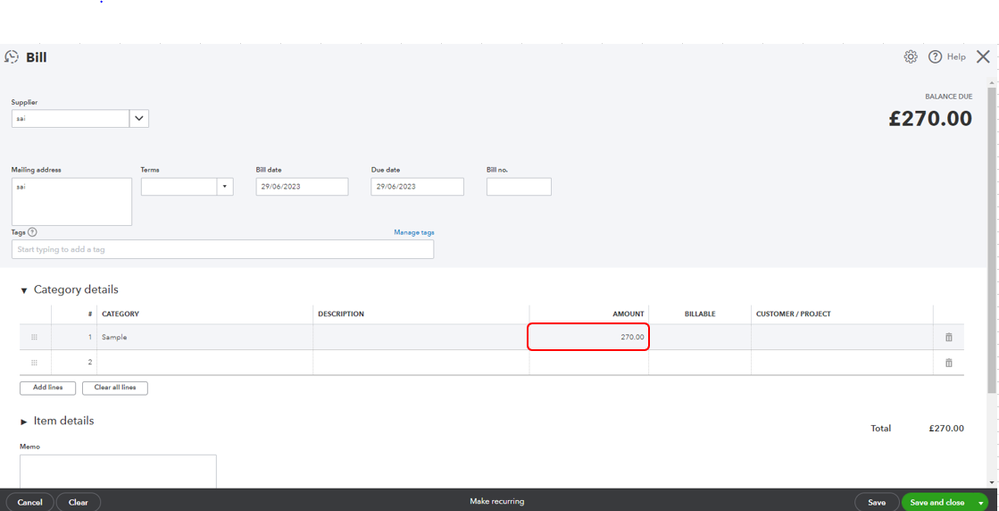Screen dimensions: 999x511
Task: Click the Supplier field containing sai
Action: pos(71,119)
